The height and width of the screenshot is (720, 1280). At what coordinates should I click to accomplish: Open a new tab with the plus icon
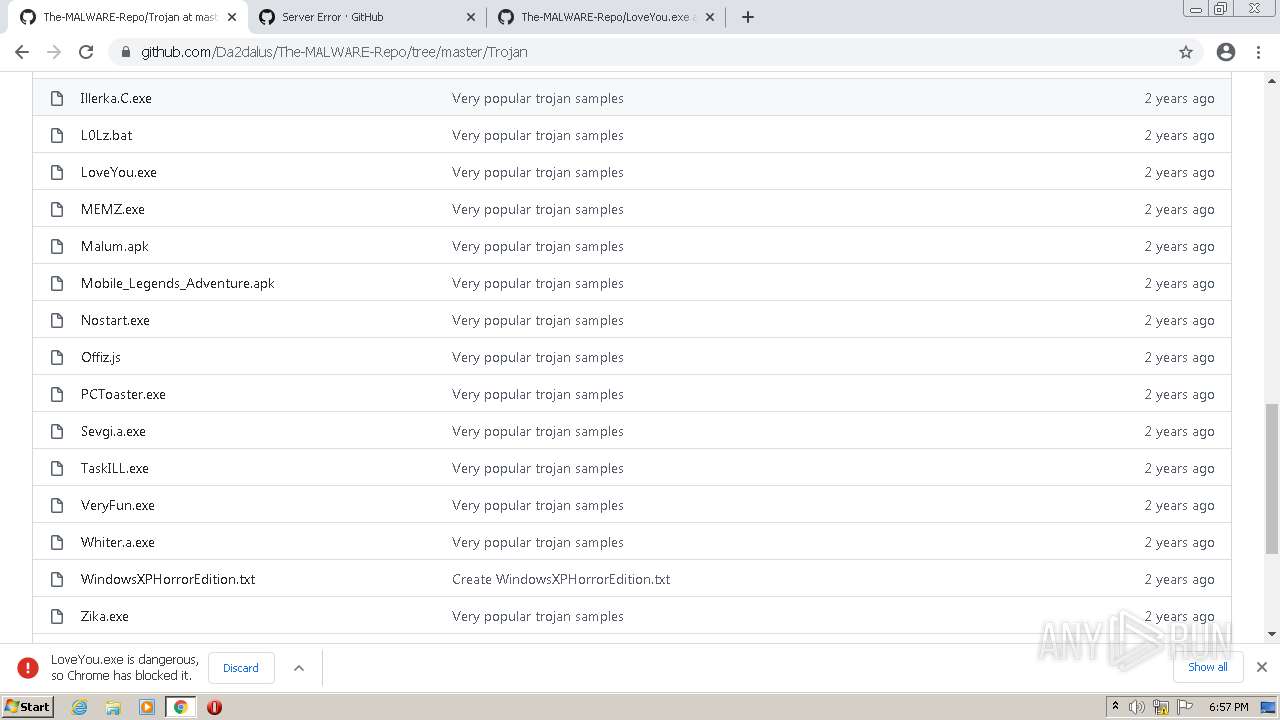pos(748,17)
